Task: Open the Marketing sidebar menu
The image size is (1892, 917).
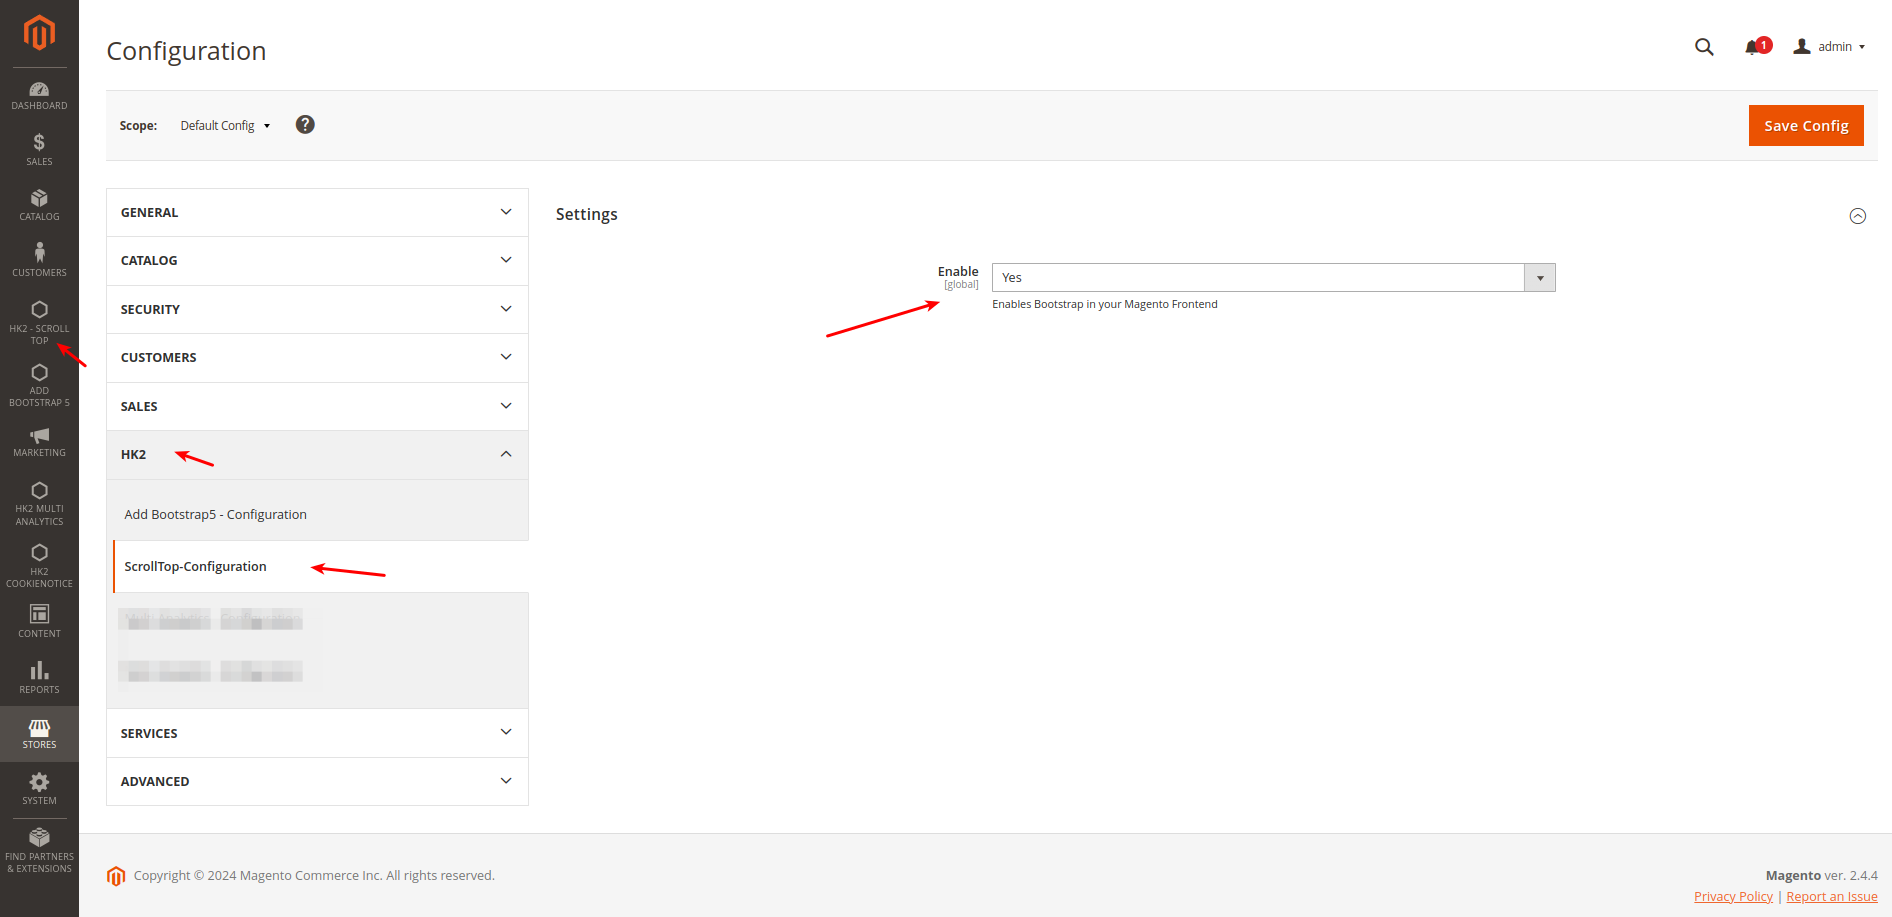Action: tap(39, 438)
